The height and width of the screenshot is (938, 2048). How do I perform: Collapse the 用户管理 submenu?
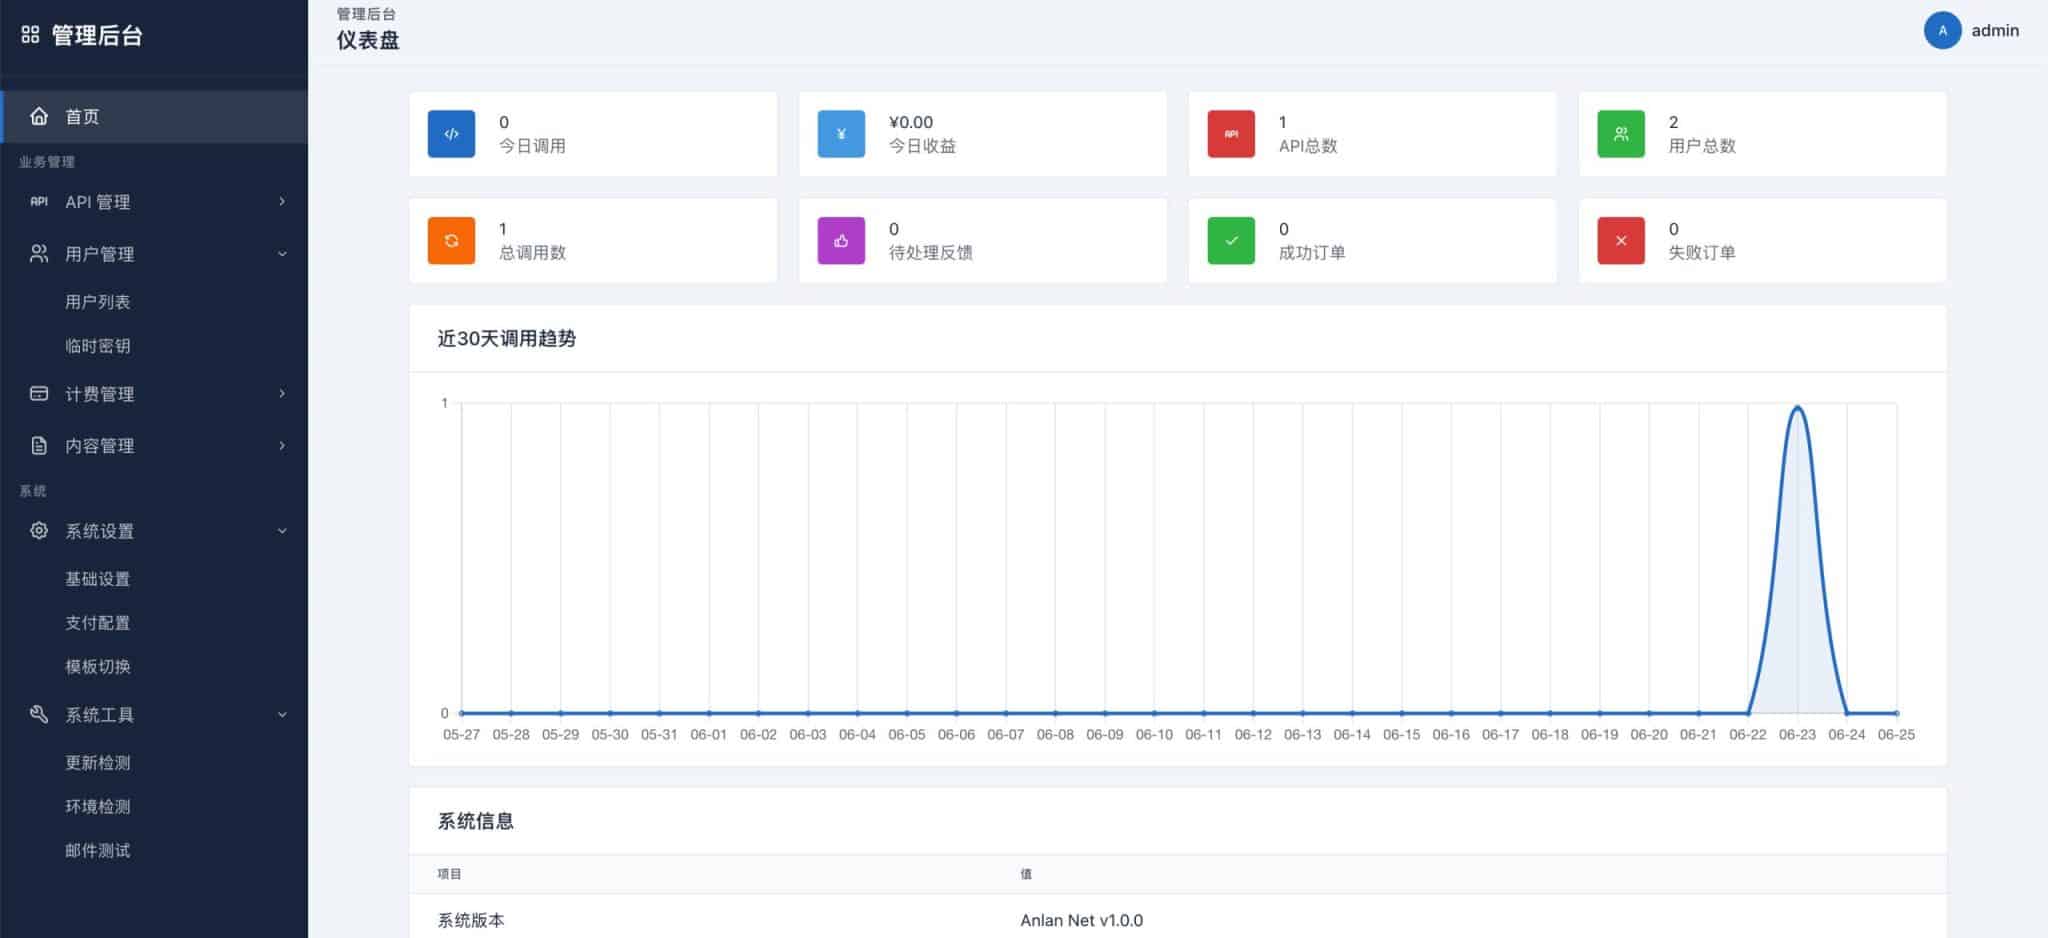pos(154,254)
